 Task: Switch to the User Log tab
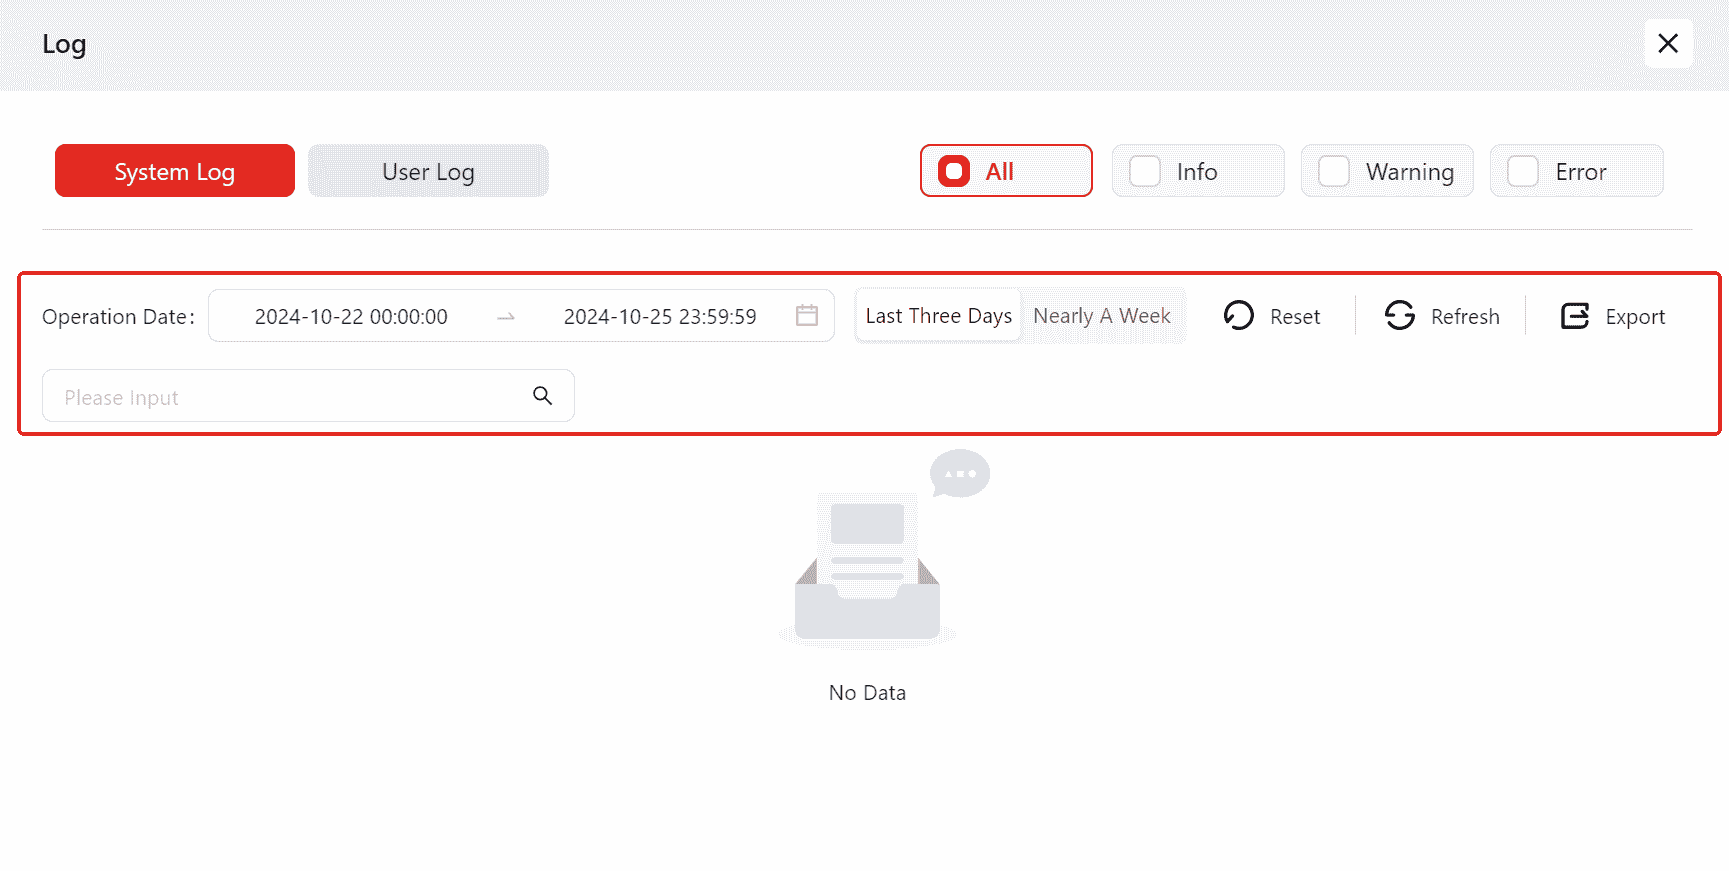(x=428, y=171)
